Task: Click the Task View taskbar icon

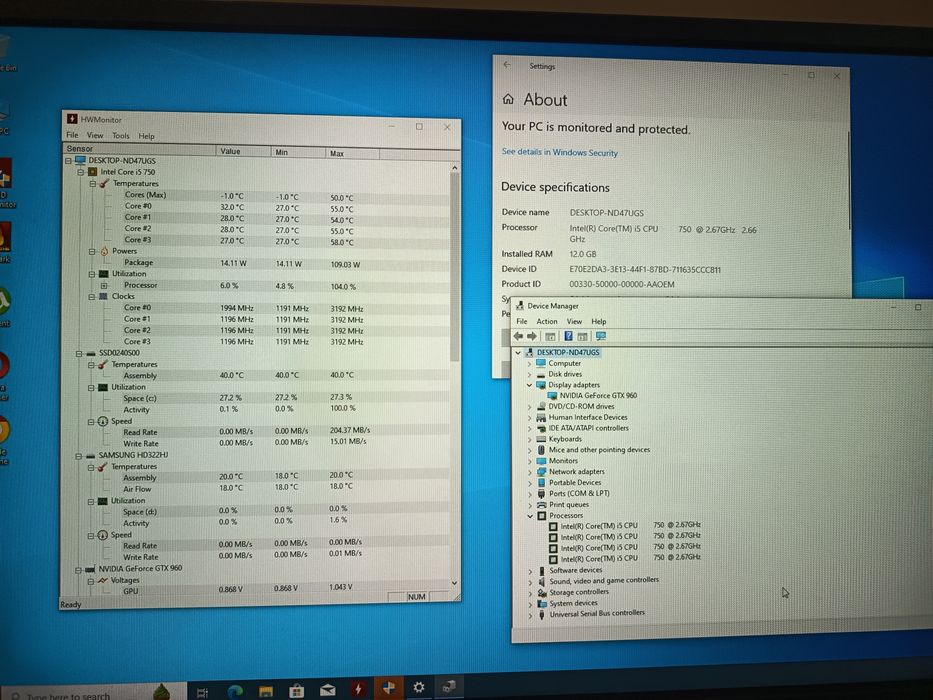Action: click(202, 692)
